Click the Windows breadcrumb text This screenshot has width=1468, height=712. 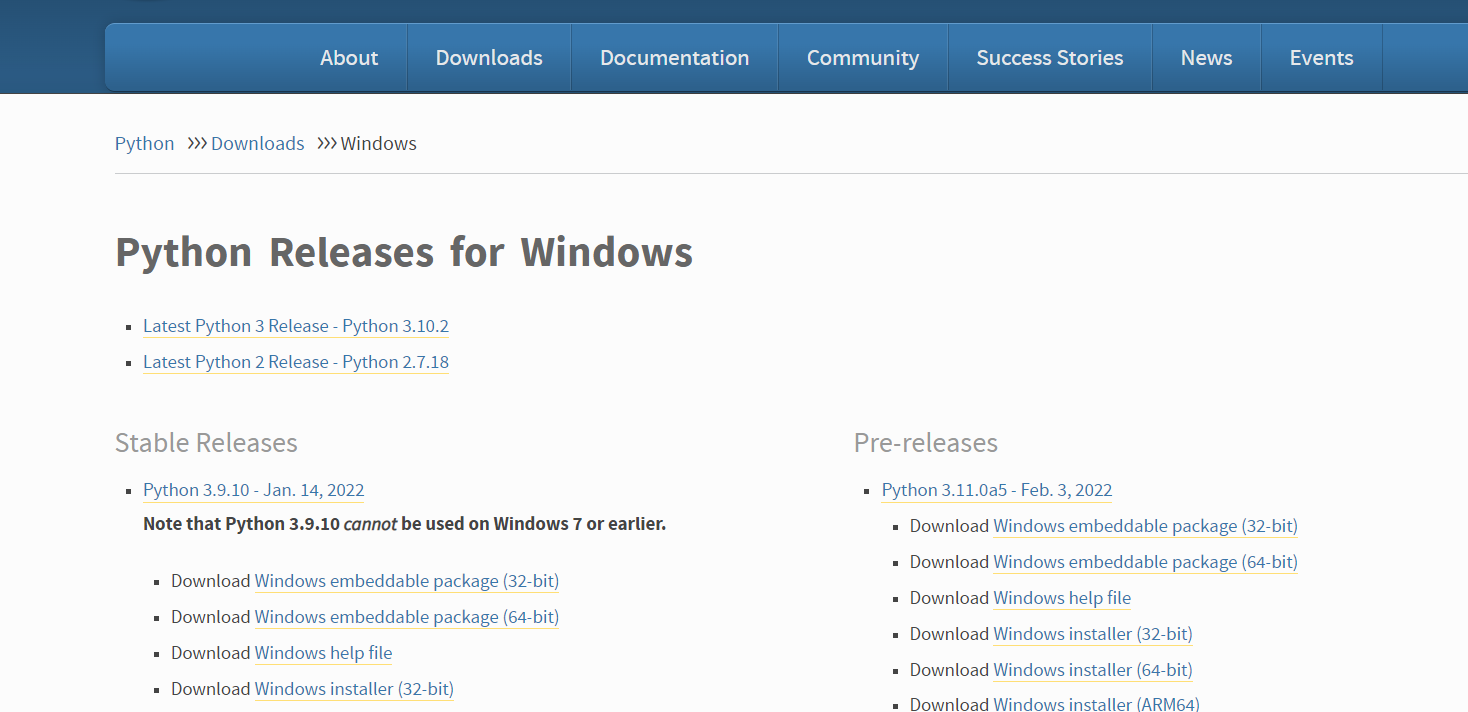click(x=378, y=143)
